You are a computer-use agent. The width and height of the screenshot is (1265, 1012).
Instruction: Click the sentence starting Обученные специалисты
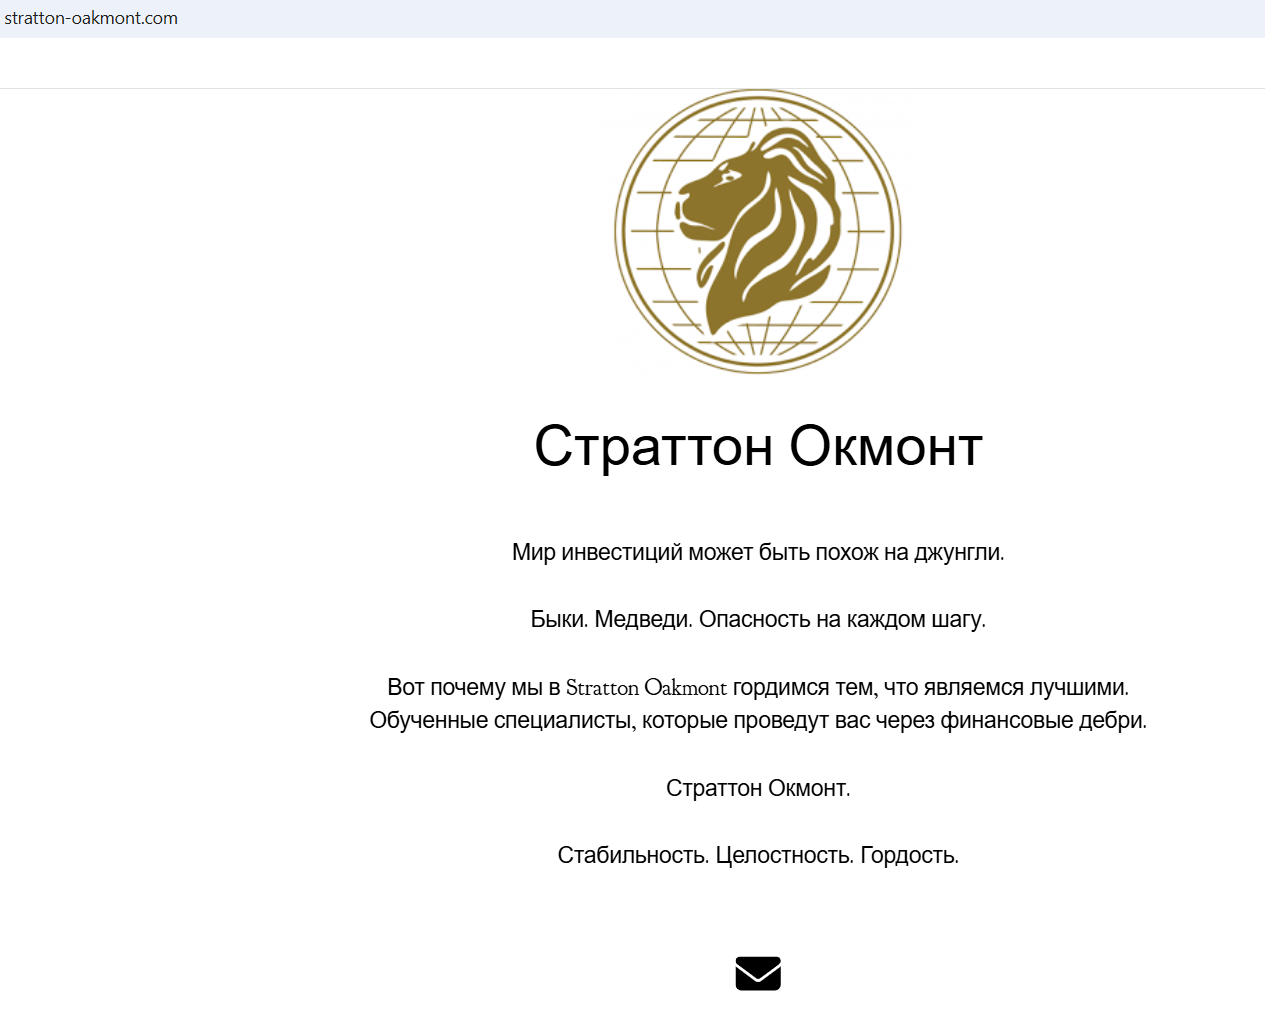point(757,721)
